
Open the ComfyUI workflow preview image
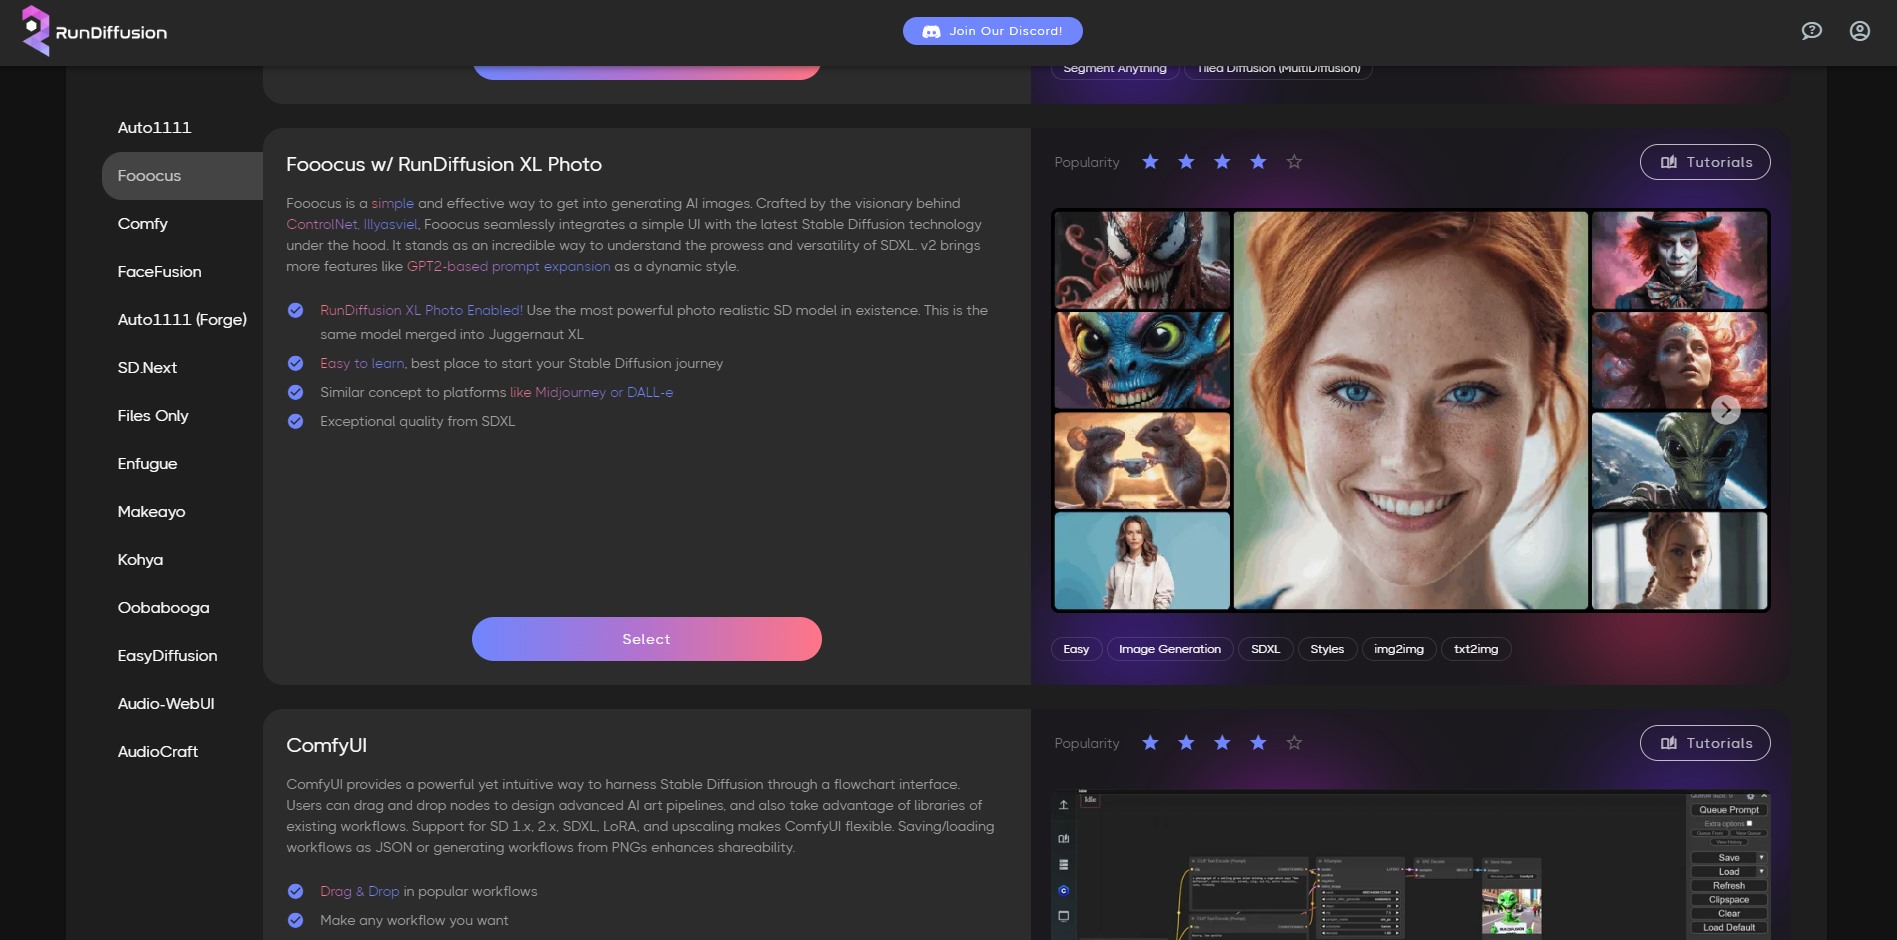(1410, 866)
